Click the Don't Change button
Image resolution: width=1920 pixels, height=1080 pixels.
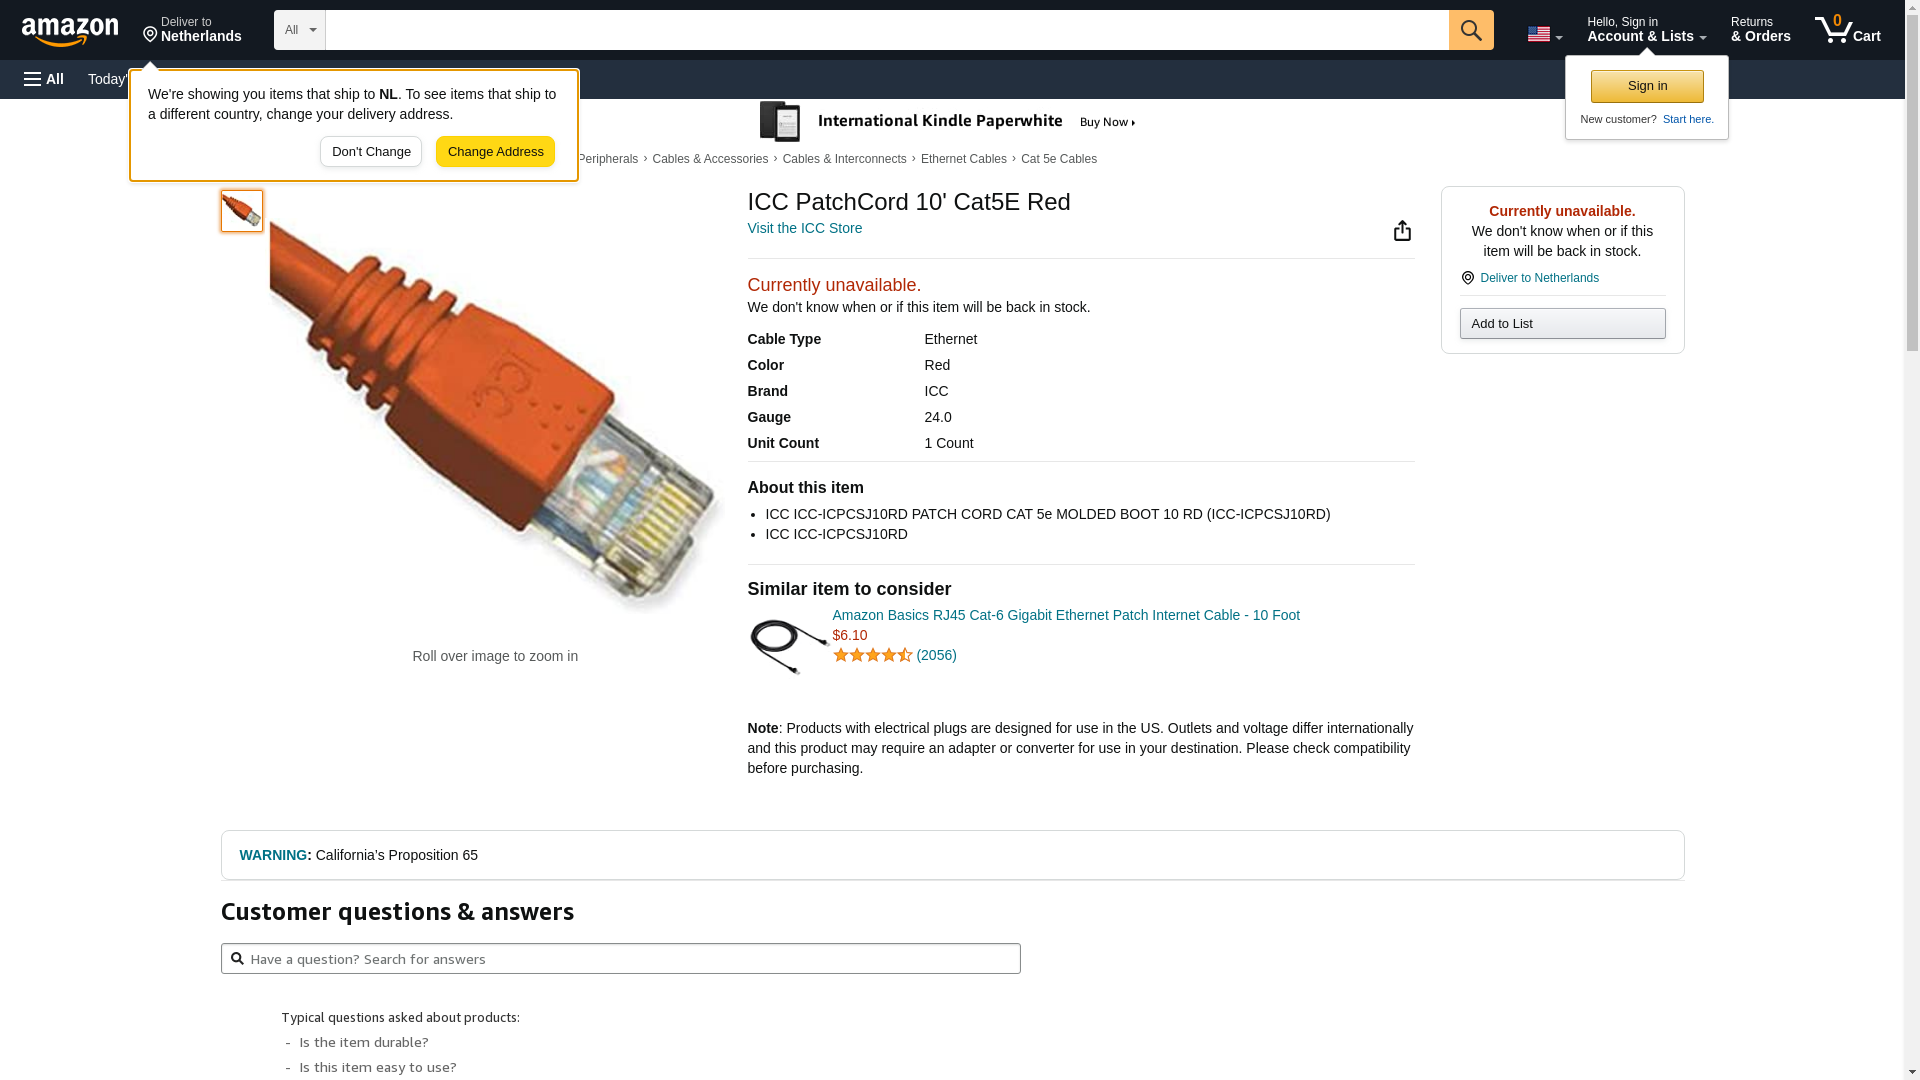pyautogui.click(x=371, y=152)
